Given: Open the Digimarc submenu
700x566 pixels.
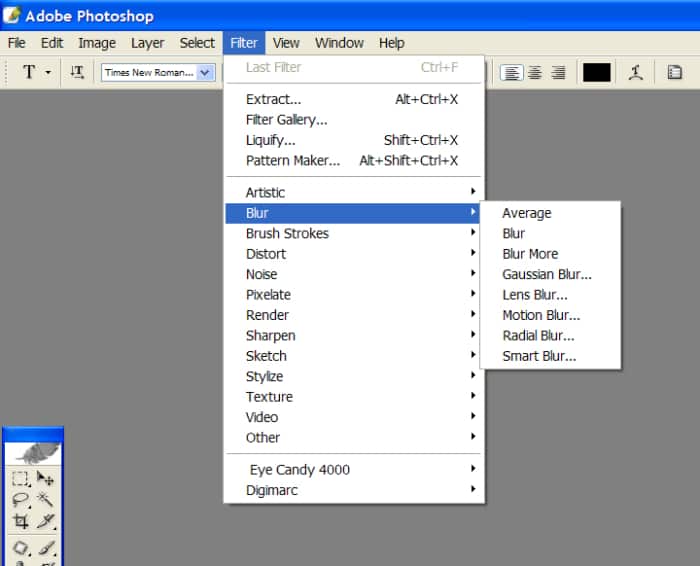Looking at the screenshot, I should point(352,490).
